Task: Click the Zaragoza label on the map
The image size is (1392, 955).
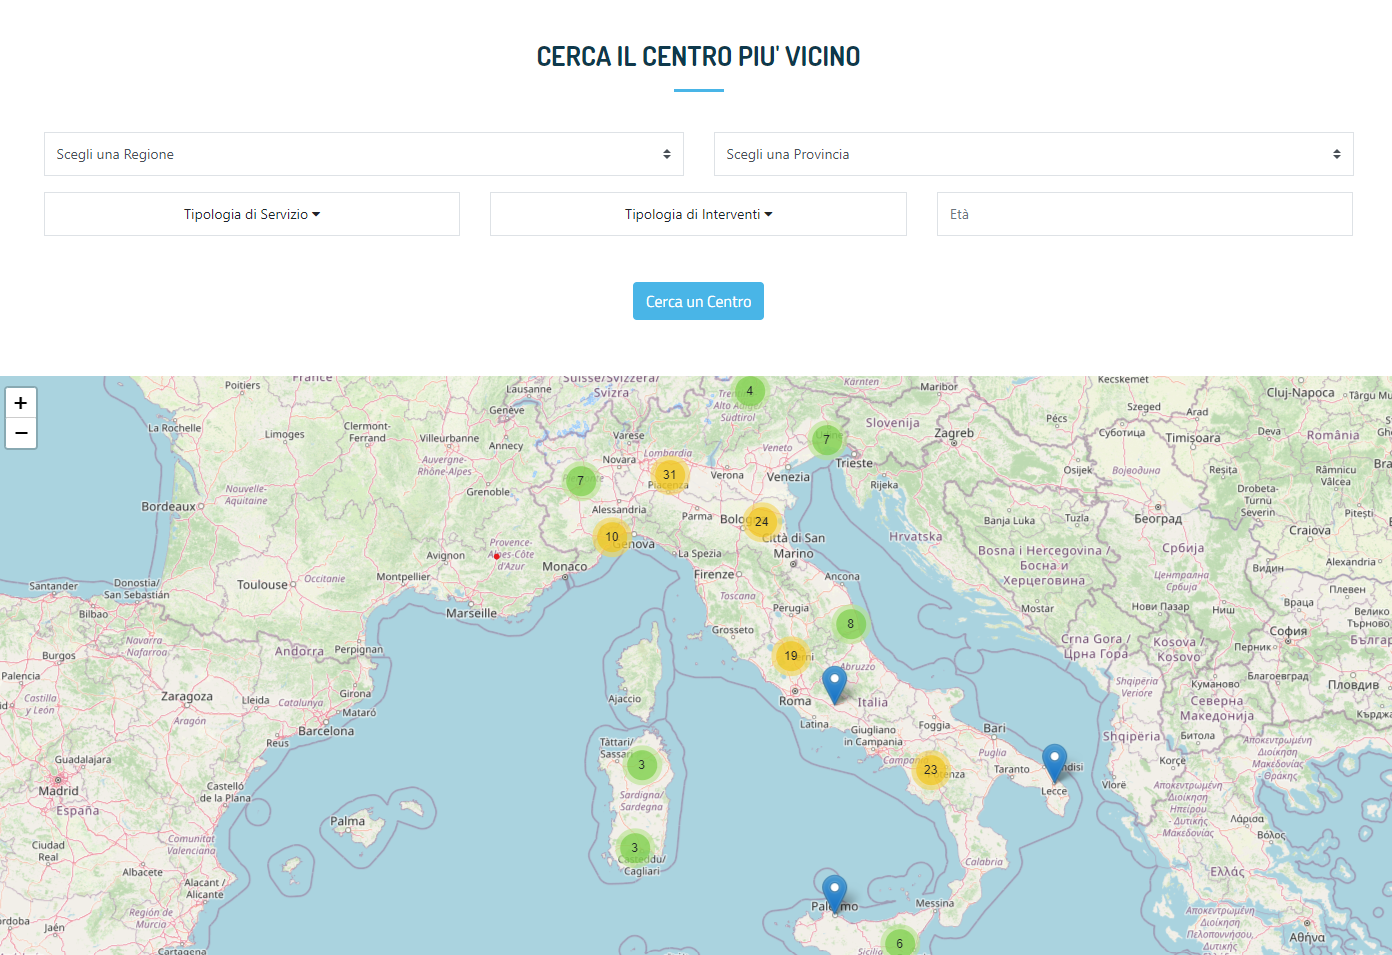Action: coord(187,697)
